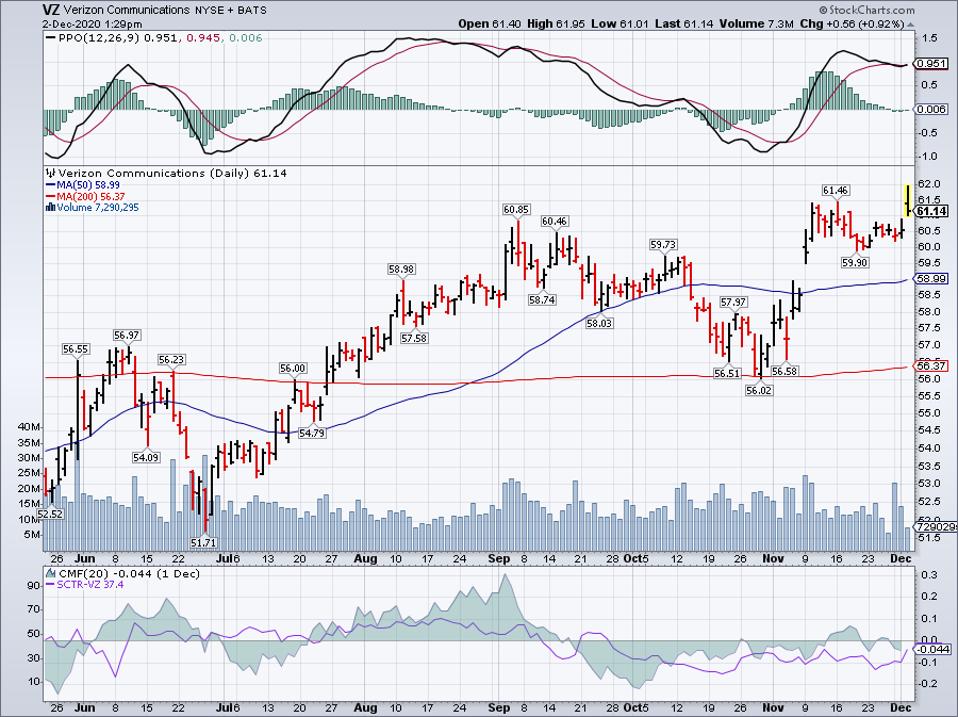The image size is (958, 717).
Task: Select the Volume 7,290,295 legend text
Action: [x=98, y=208]
